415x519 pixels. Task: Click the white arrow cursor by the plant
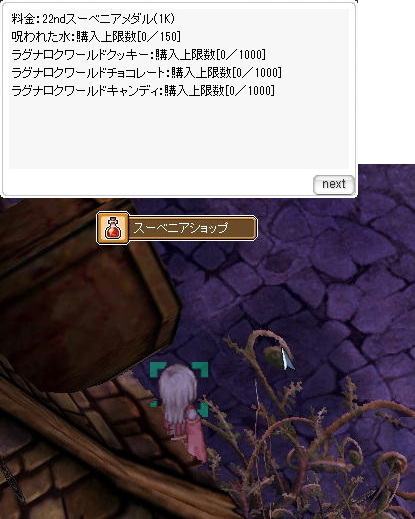(287, 359)
